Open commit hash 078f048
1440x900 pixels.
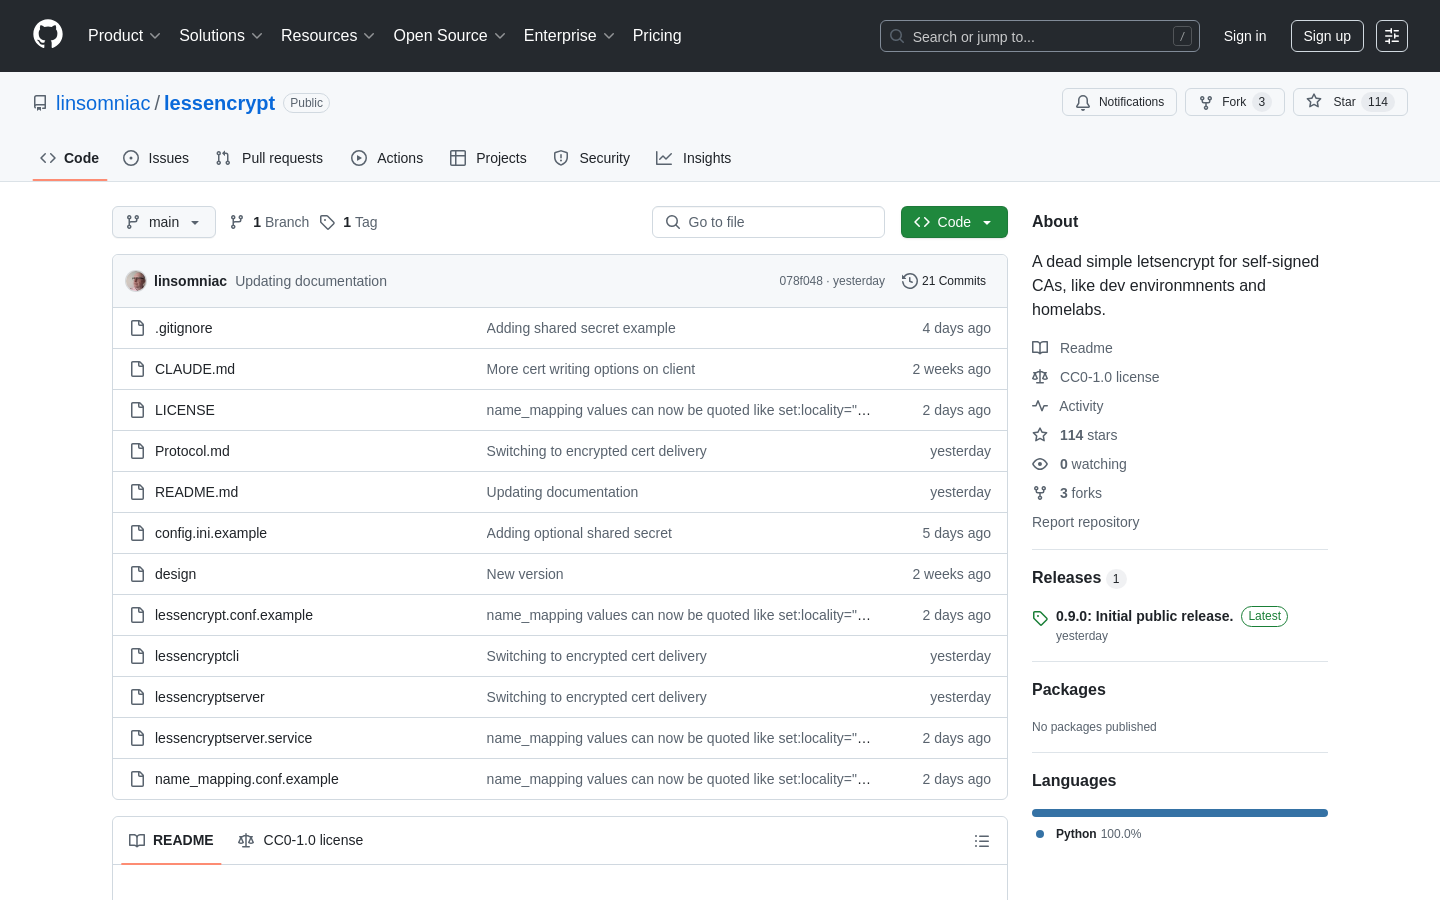[x=801, y=281]
